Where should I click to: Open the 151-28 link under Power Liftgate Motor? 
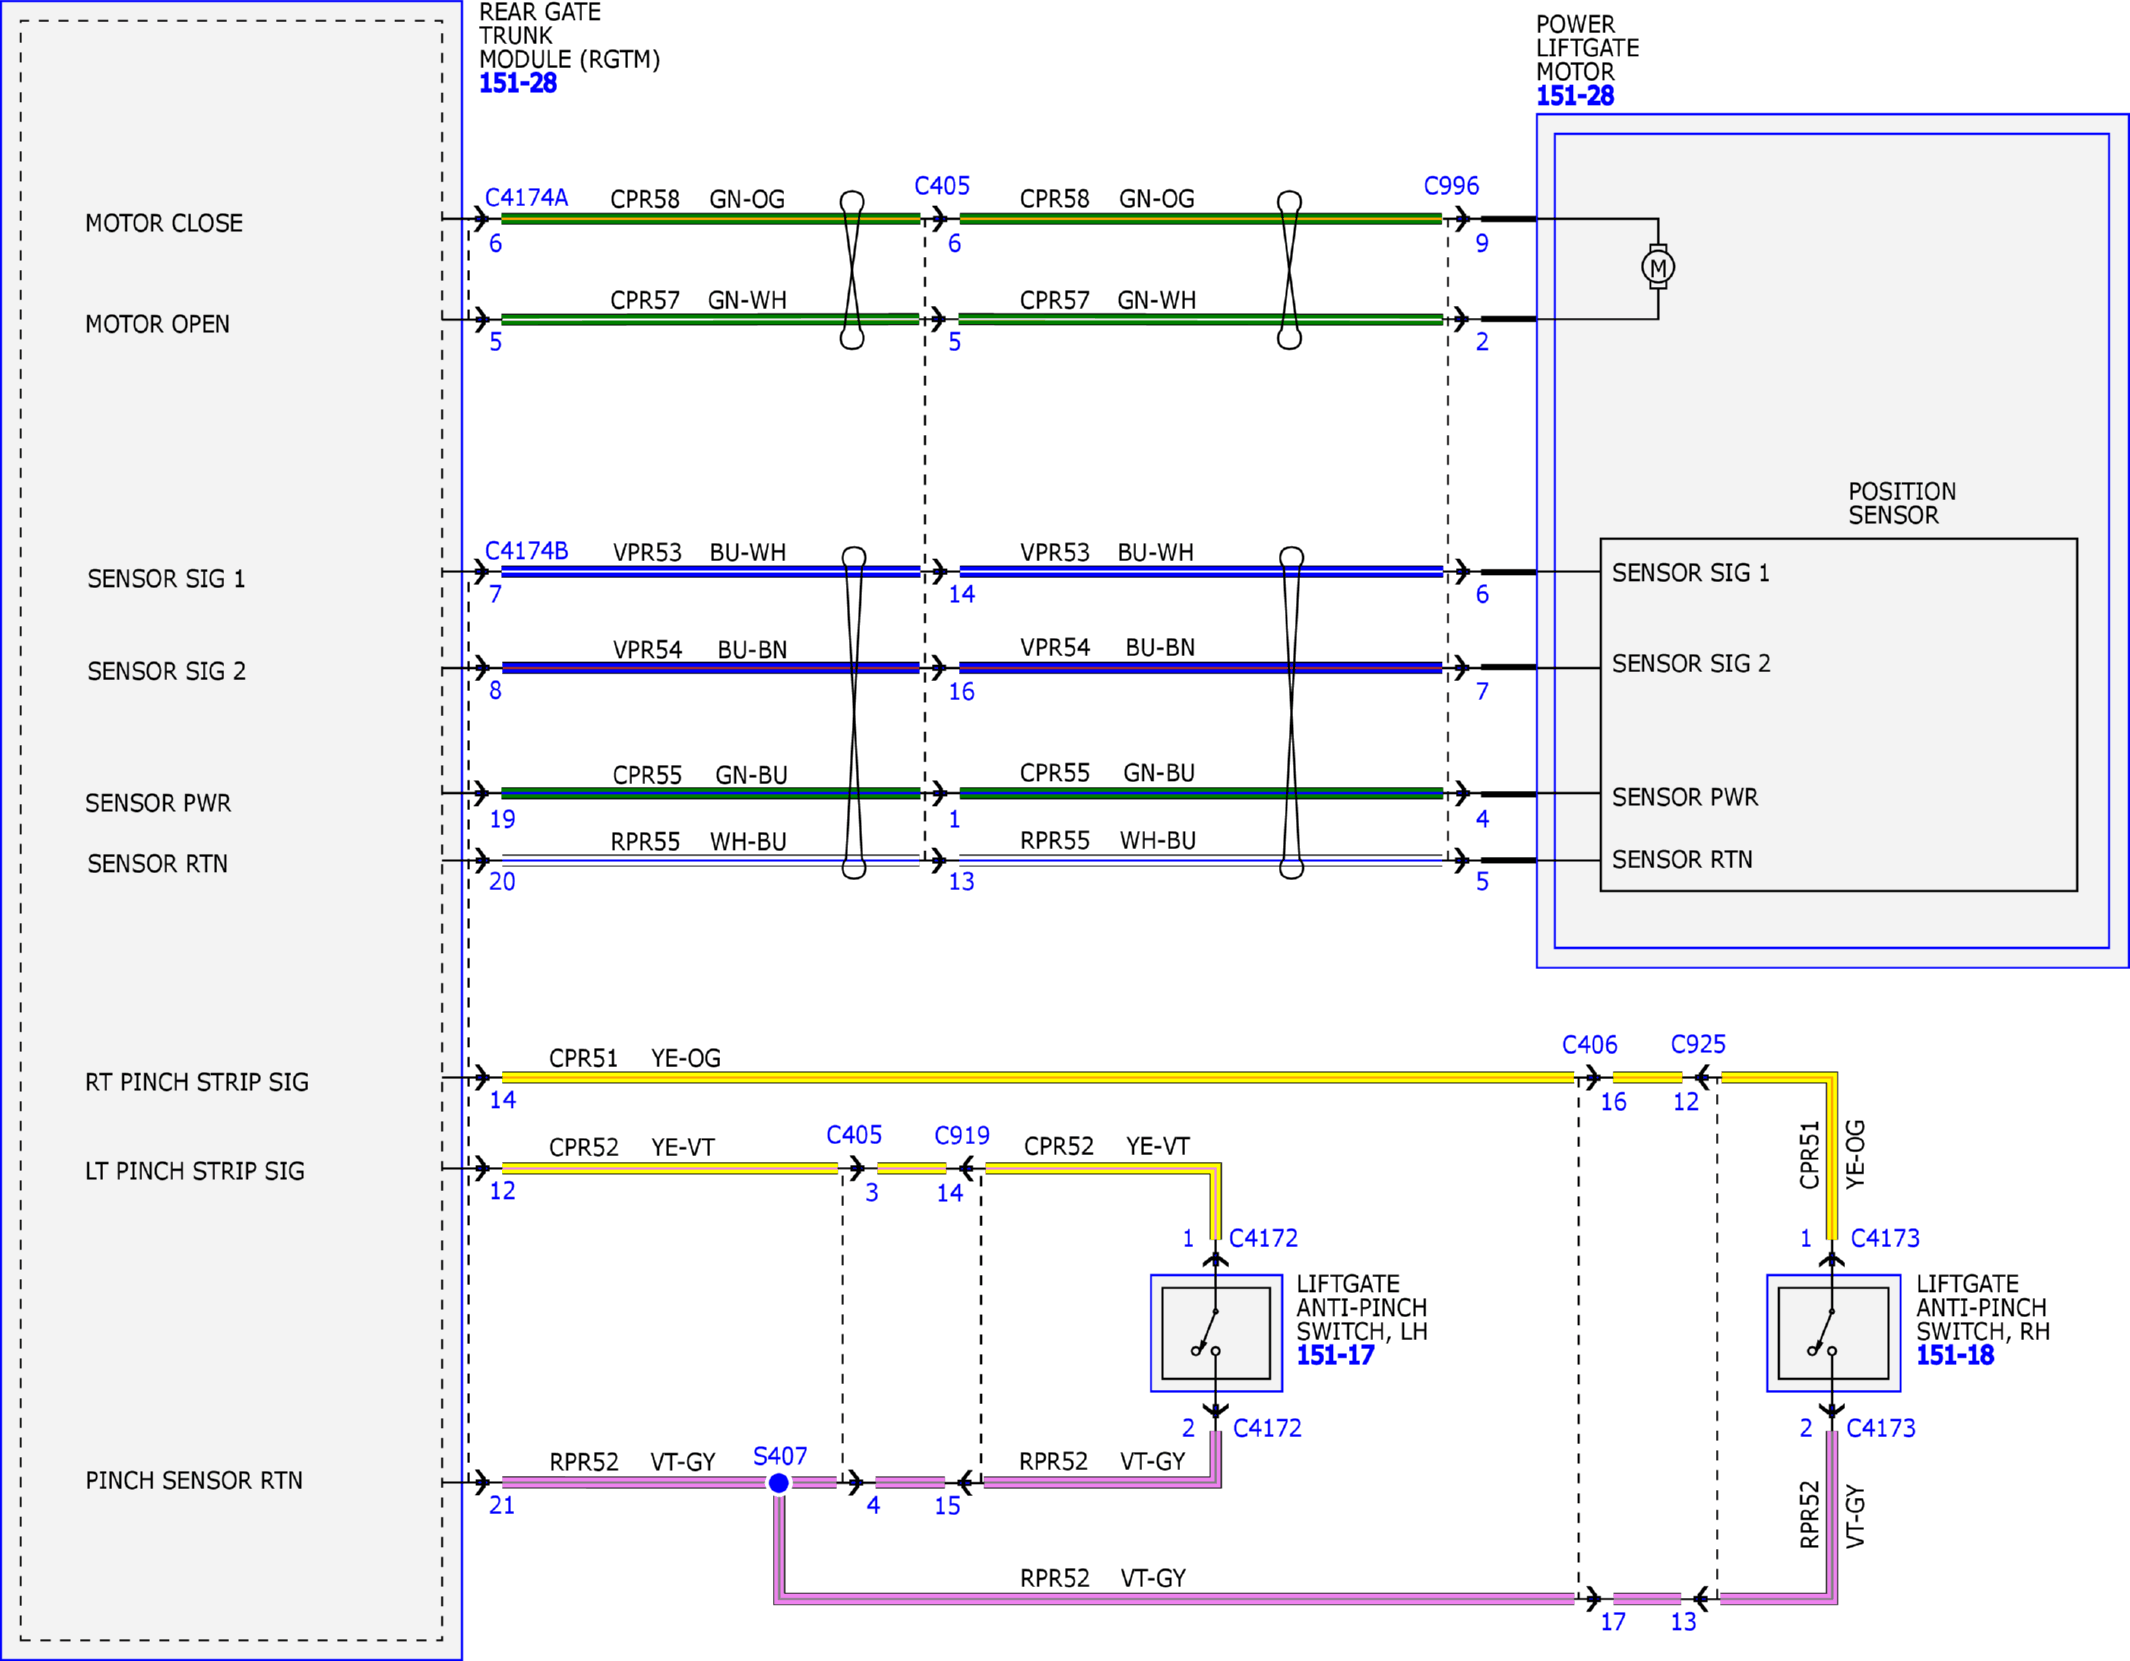click(x=1575, y=97)
